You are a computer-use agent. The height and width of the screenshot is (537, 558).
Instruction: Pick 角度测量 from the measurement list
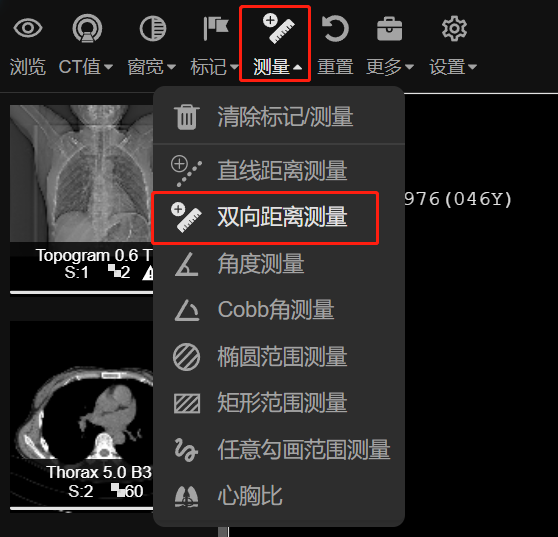(x=279, y=264)
